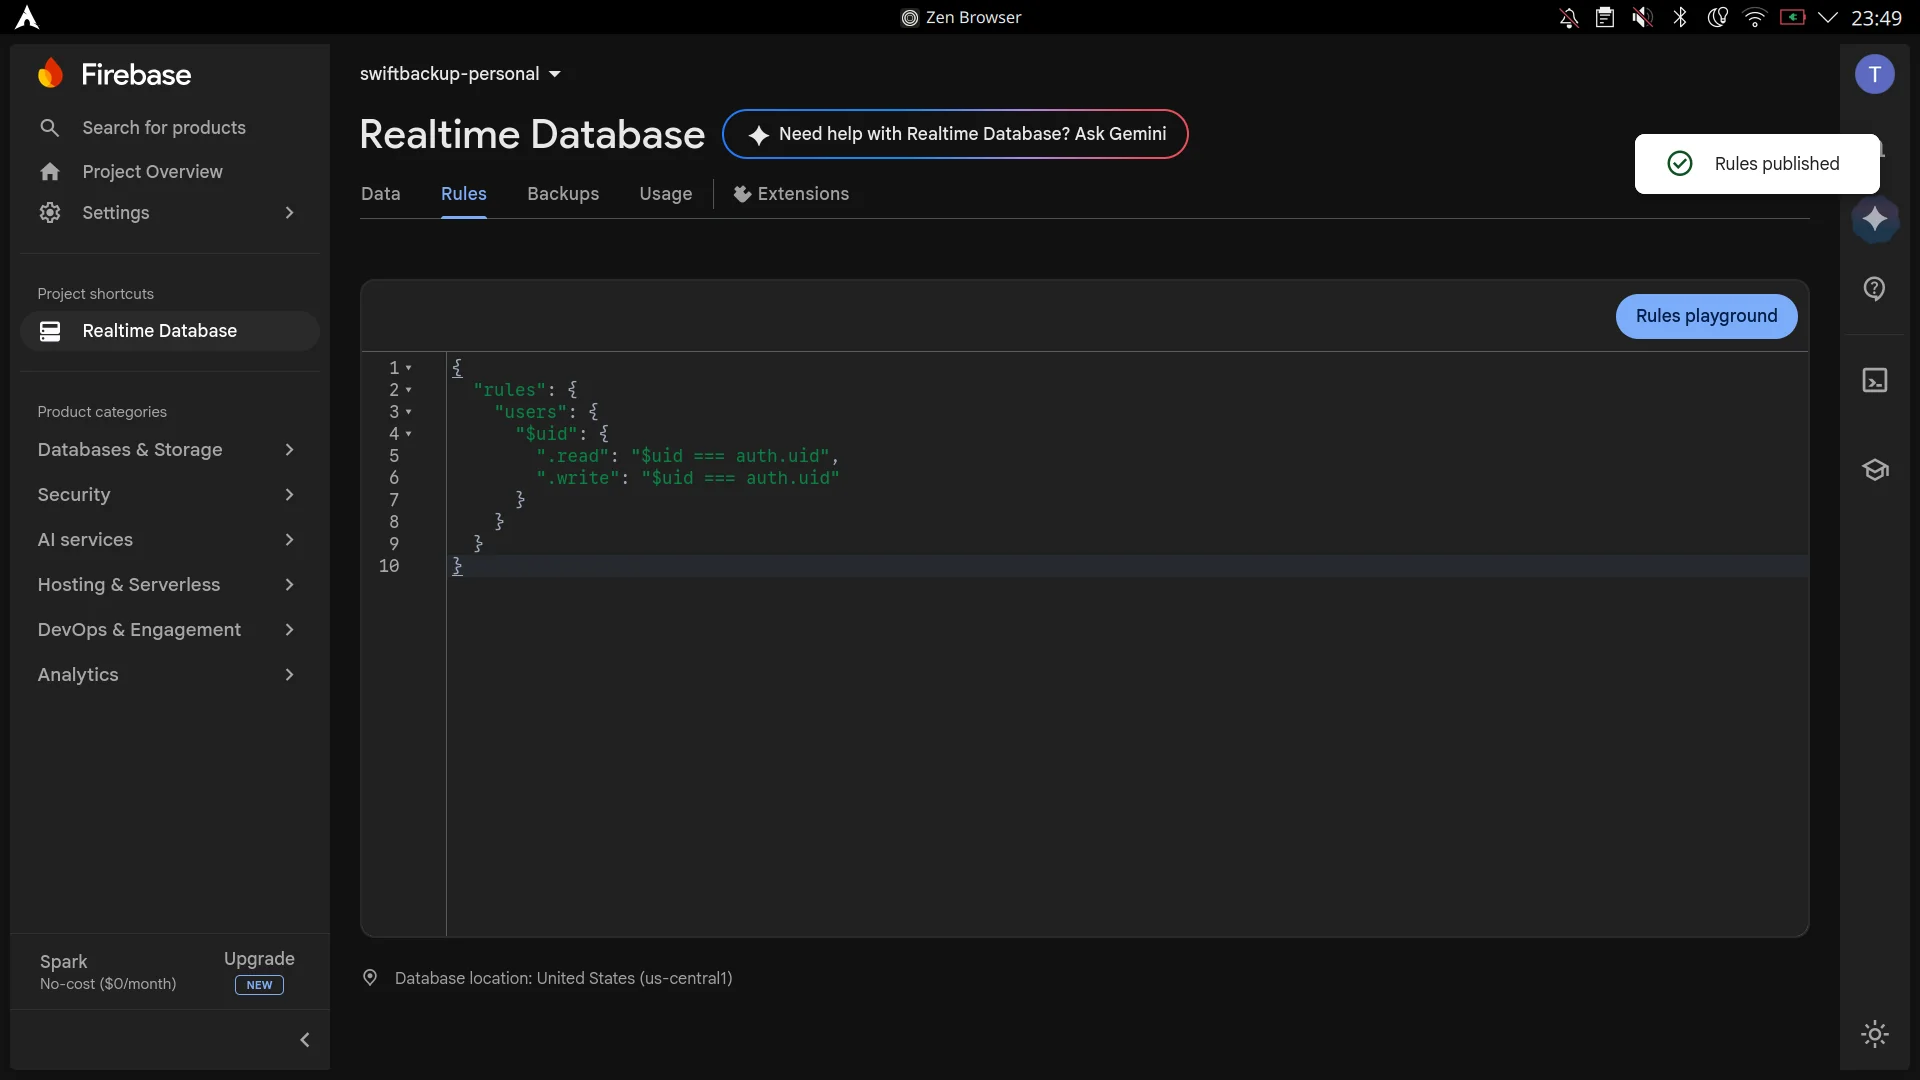
Task: Ask Gemini for Realtime Database help
Action: (x=955, y=134)
